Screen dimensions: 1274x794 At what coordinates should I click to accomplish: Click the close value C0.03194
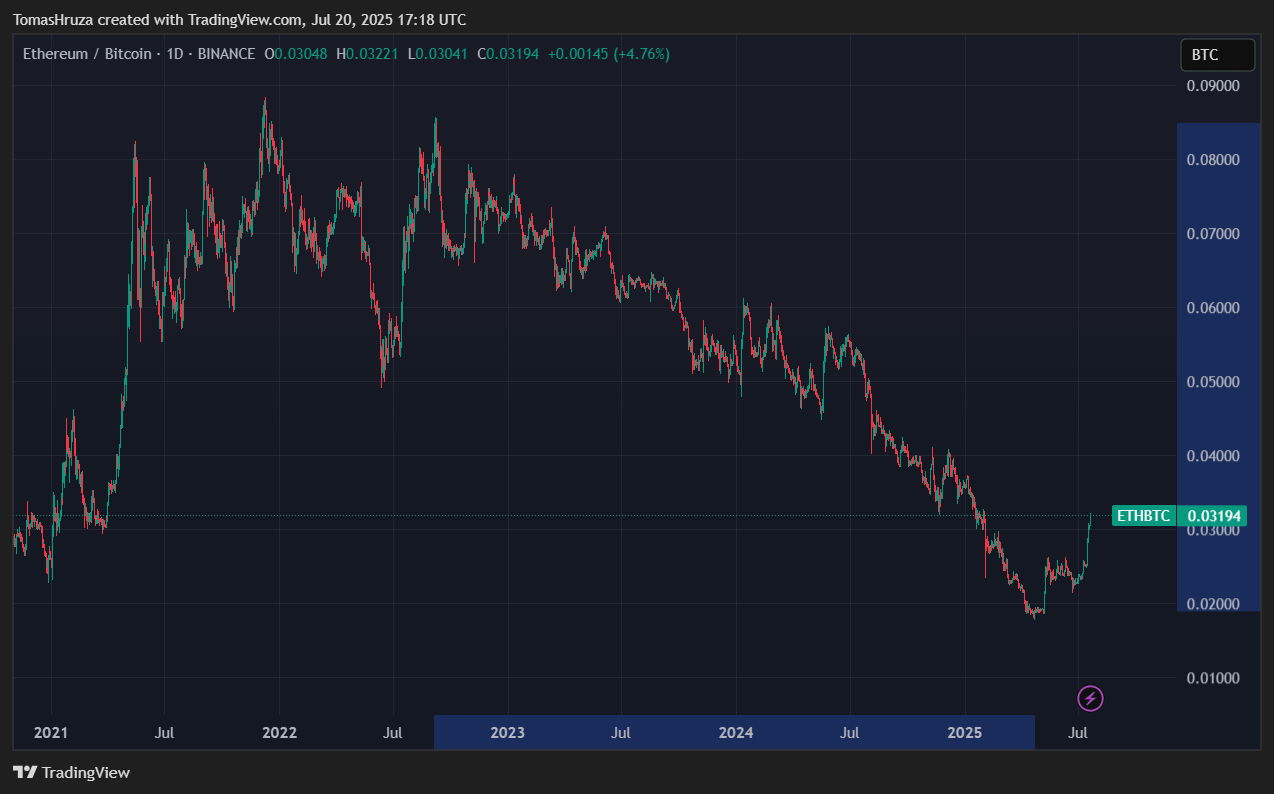coord(508,54)
